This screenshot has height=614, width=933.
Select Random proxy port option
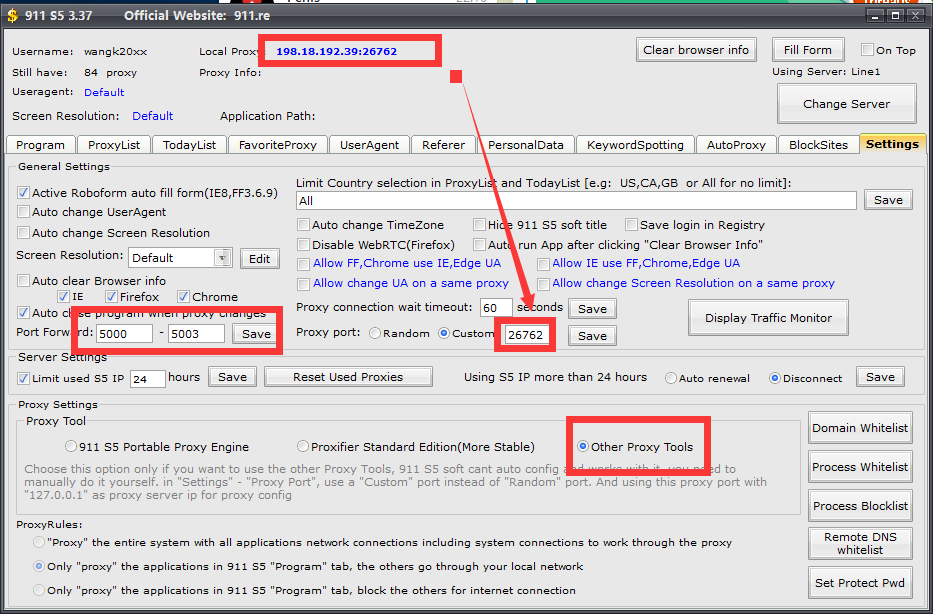375,333
